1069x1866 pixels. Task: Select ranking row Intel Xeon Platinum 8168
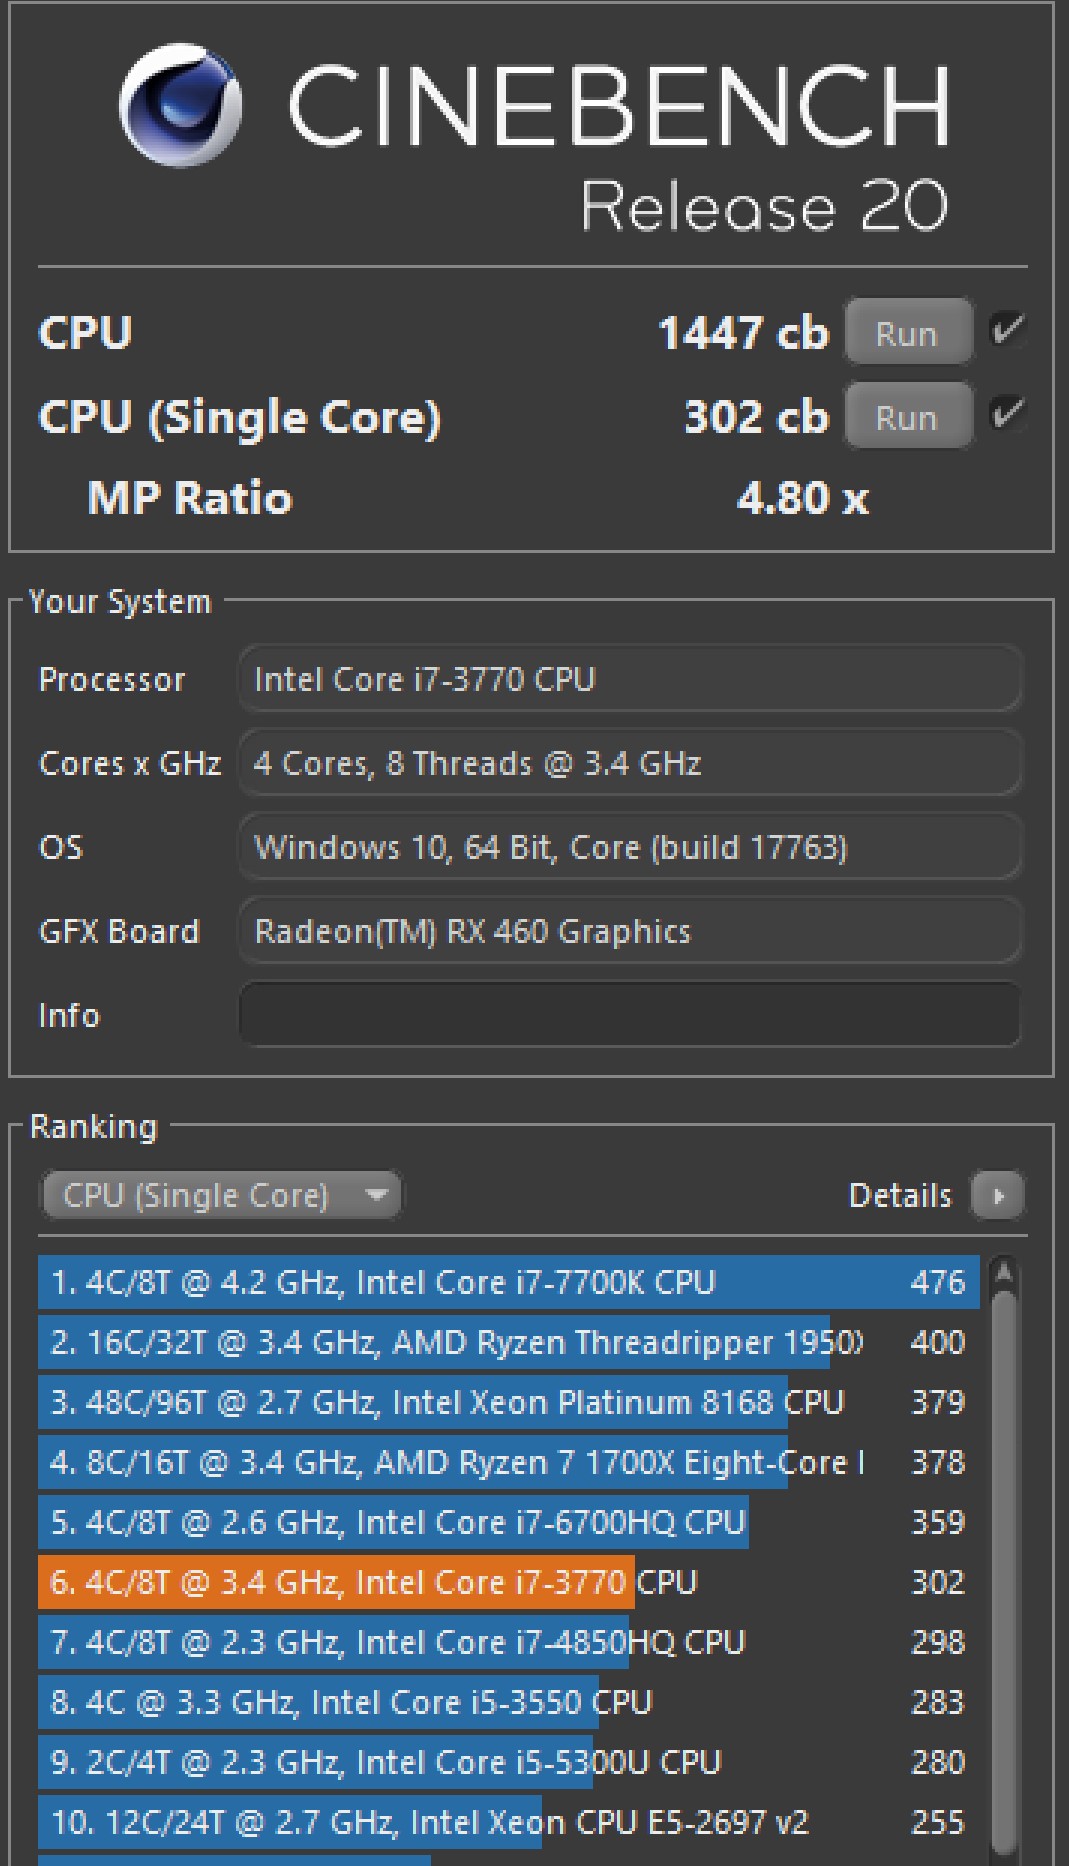[509, 1402]
